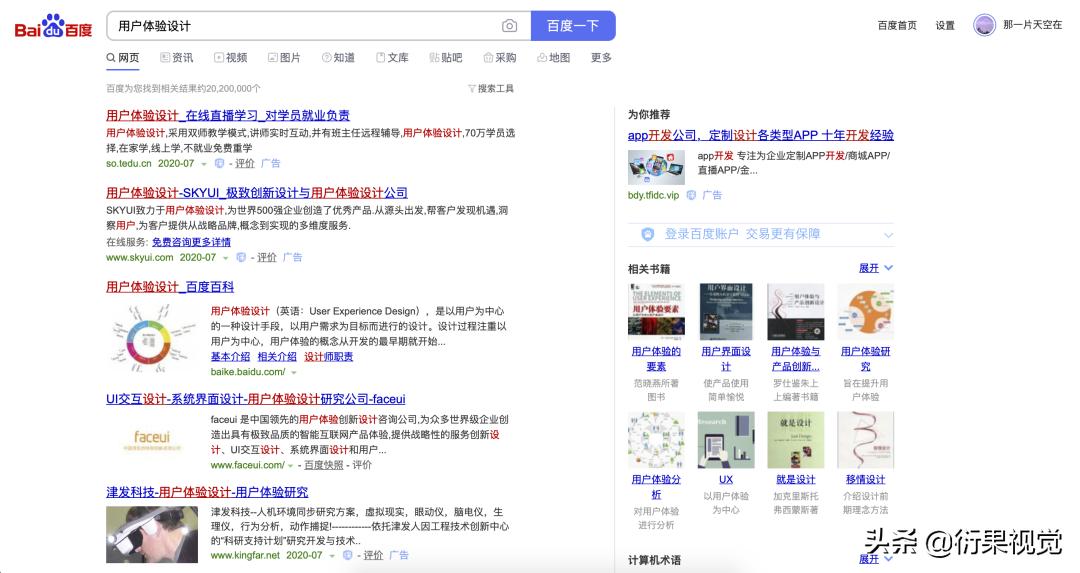Viewport: 1080px width, 573px height.
Task: Open 基本介绍 sublink
Action: [230, 357]
